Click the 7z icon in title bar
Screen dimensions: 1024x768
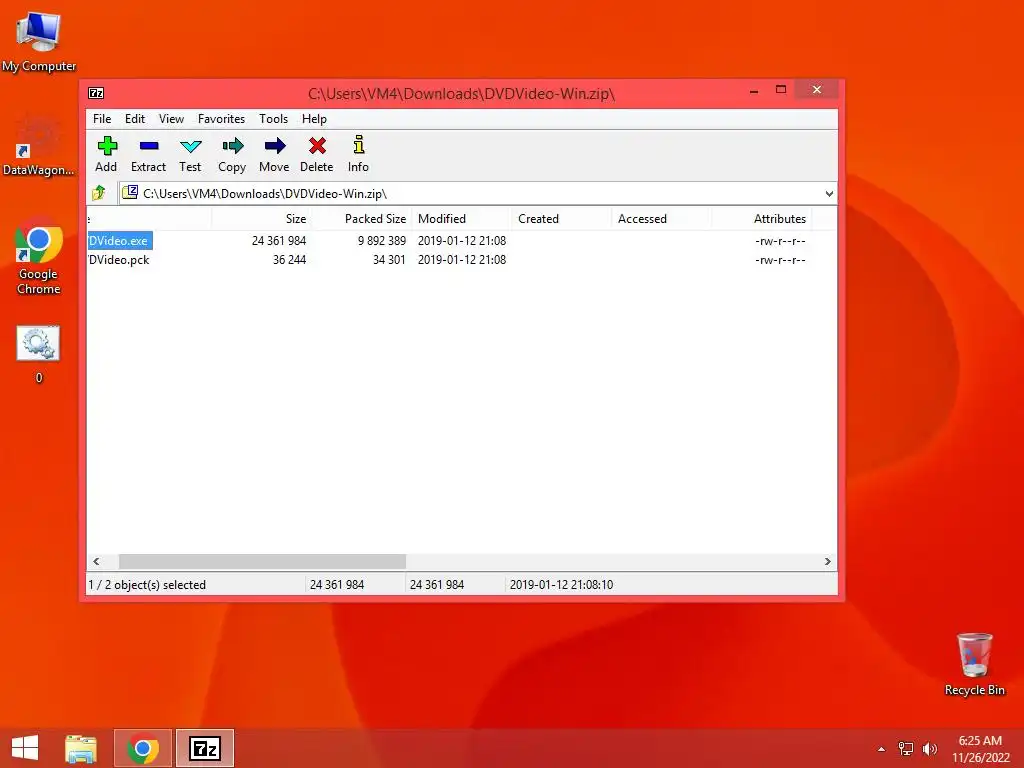(x=96, y=93)
